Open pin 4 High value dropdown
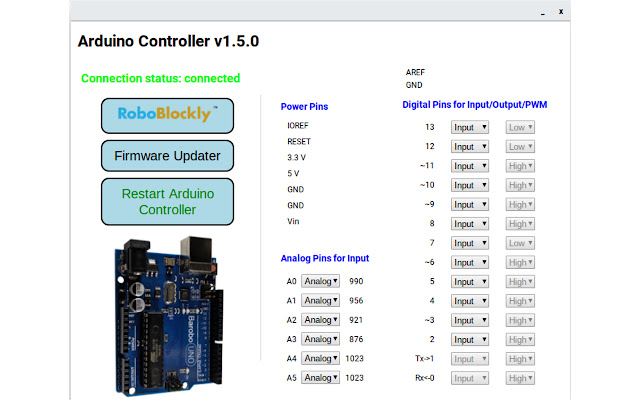Viewport: 640px width, 400px height. 520,301
